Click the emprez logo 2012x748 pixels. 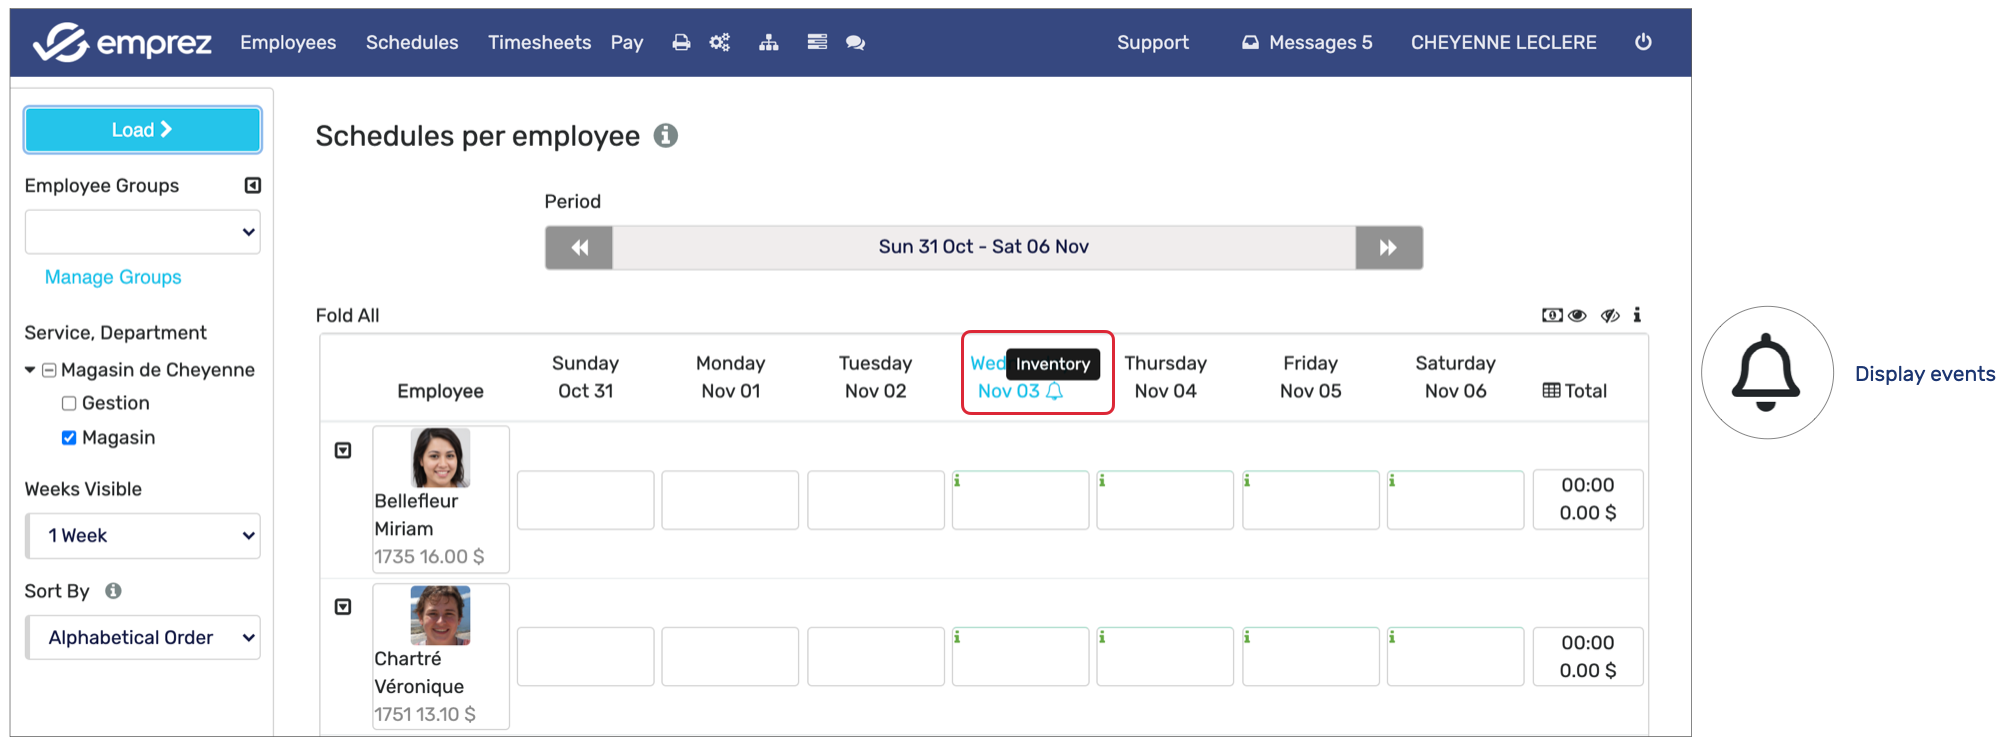coord(122,42)
